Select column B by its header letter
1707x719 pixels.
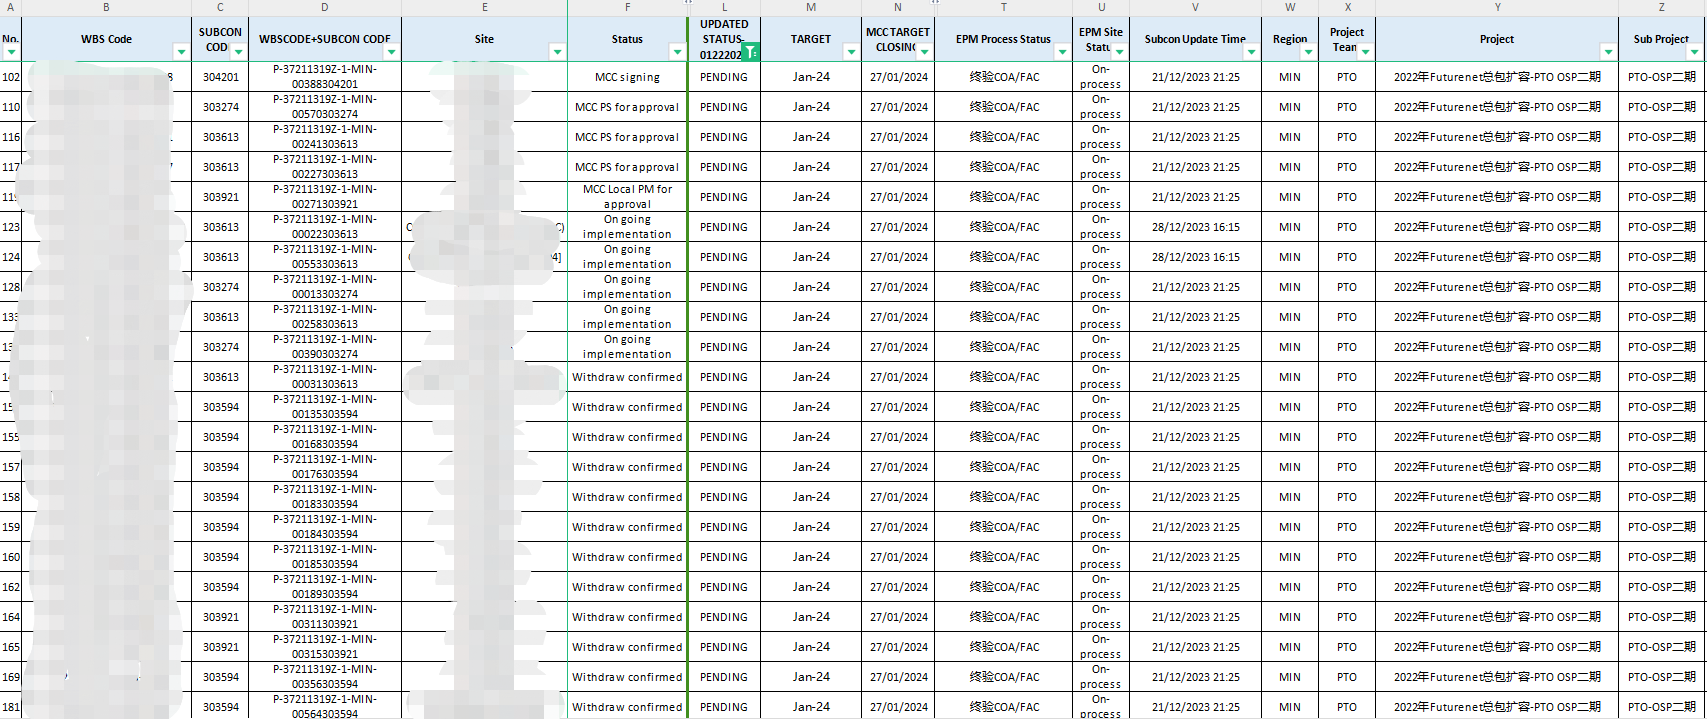[x=106, y=7]
